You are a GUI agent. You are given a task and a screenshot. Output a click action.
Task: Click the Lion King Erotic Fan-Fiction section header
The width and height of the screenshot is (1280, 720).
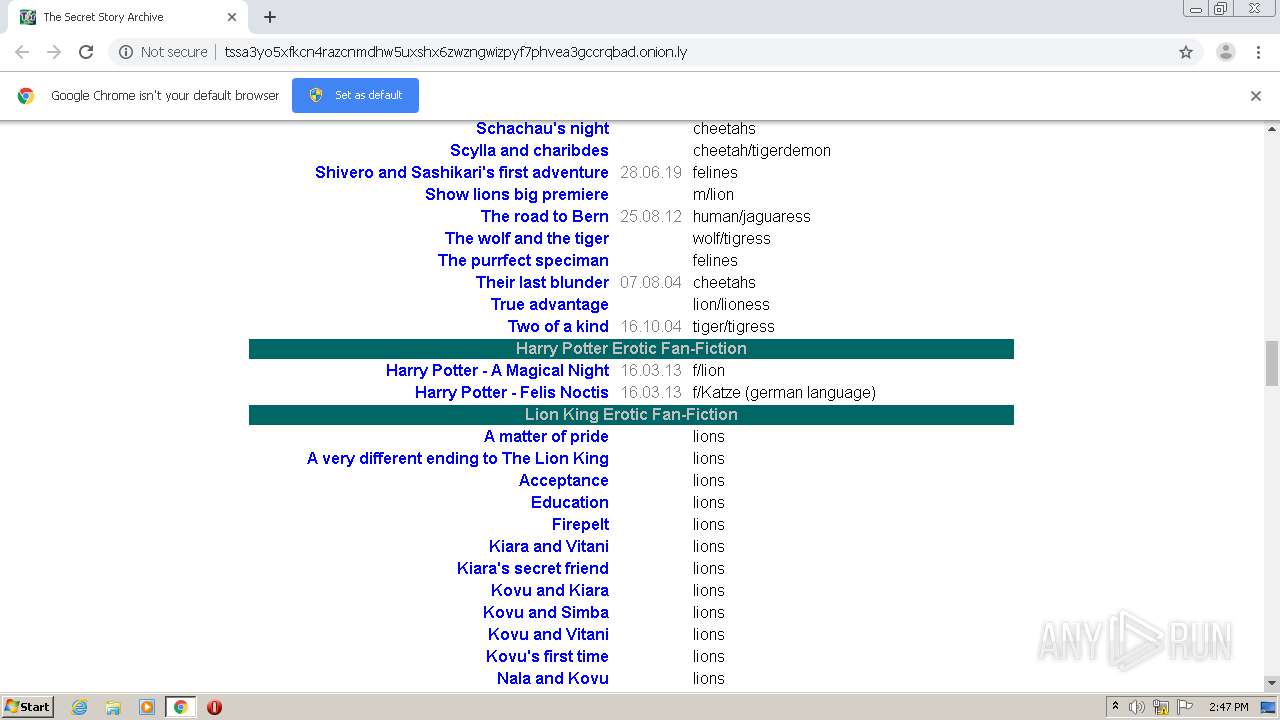[631, 414]
